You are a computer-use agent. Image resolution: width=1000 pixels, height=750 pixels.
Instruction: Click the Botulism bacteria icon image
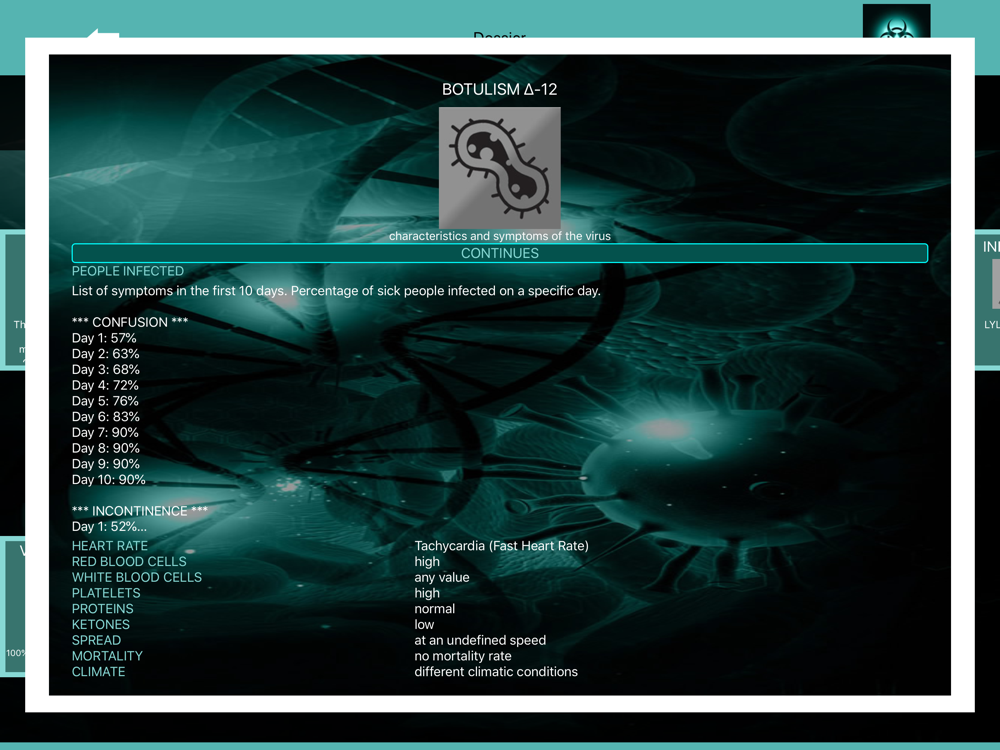(x=499, y=168)
